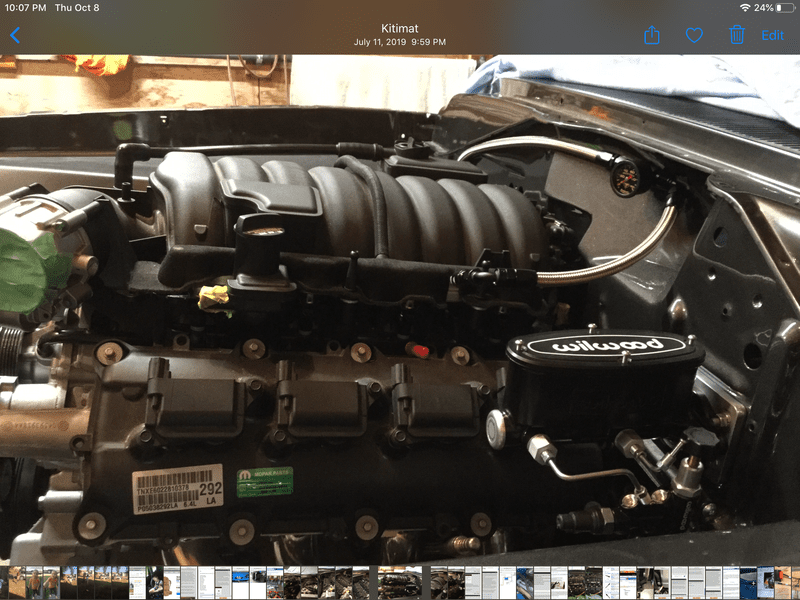Tap the 24% battery percentage
This screenshot has width=800, height=600.
[762, 8]
